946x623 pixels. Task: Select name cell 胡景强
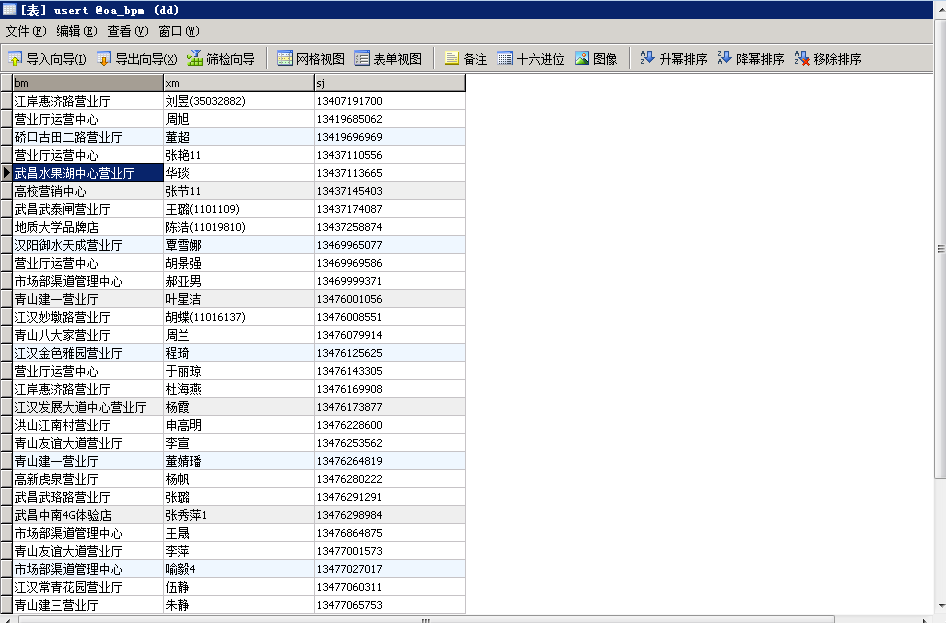tap(239, 263)
